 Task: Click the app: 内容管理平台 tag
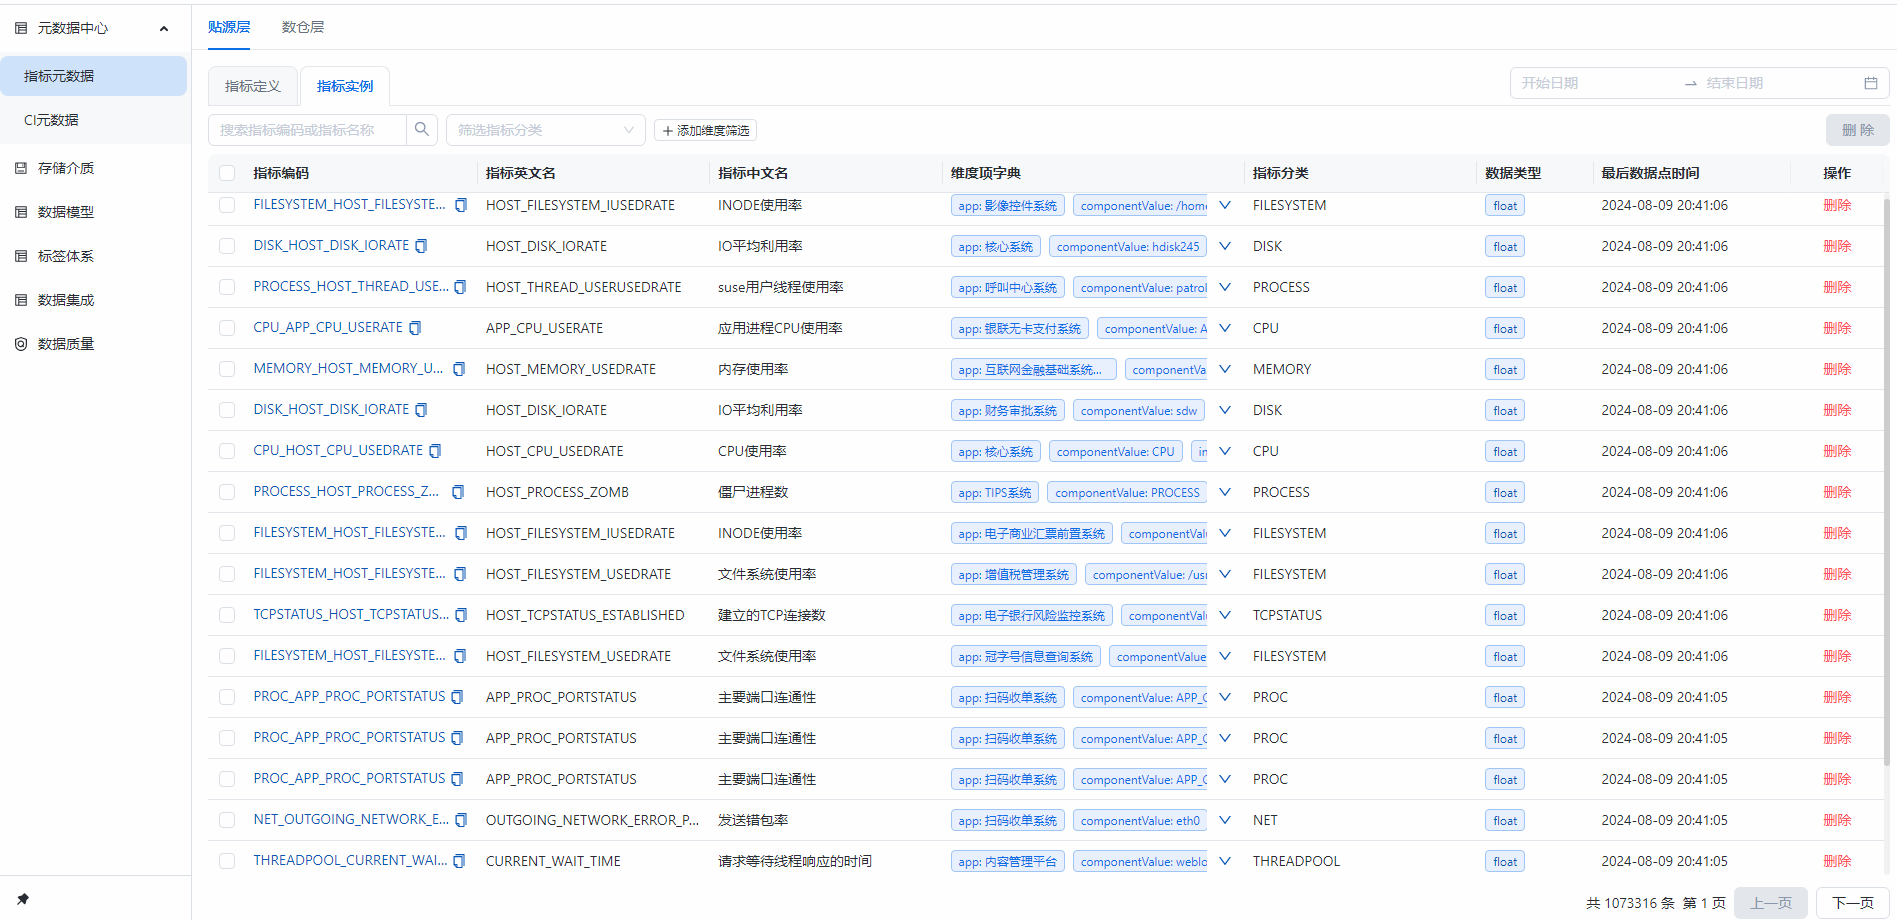coord(1008,861)
